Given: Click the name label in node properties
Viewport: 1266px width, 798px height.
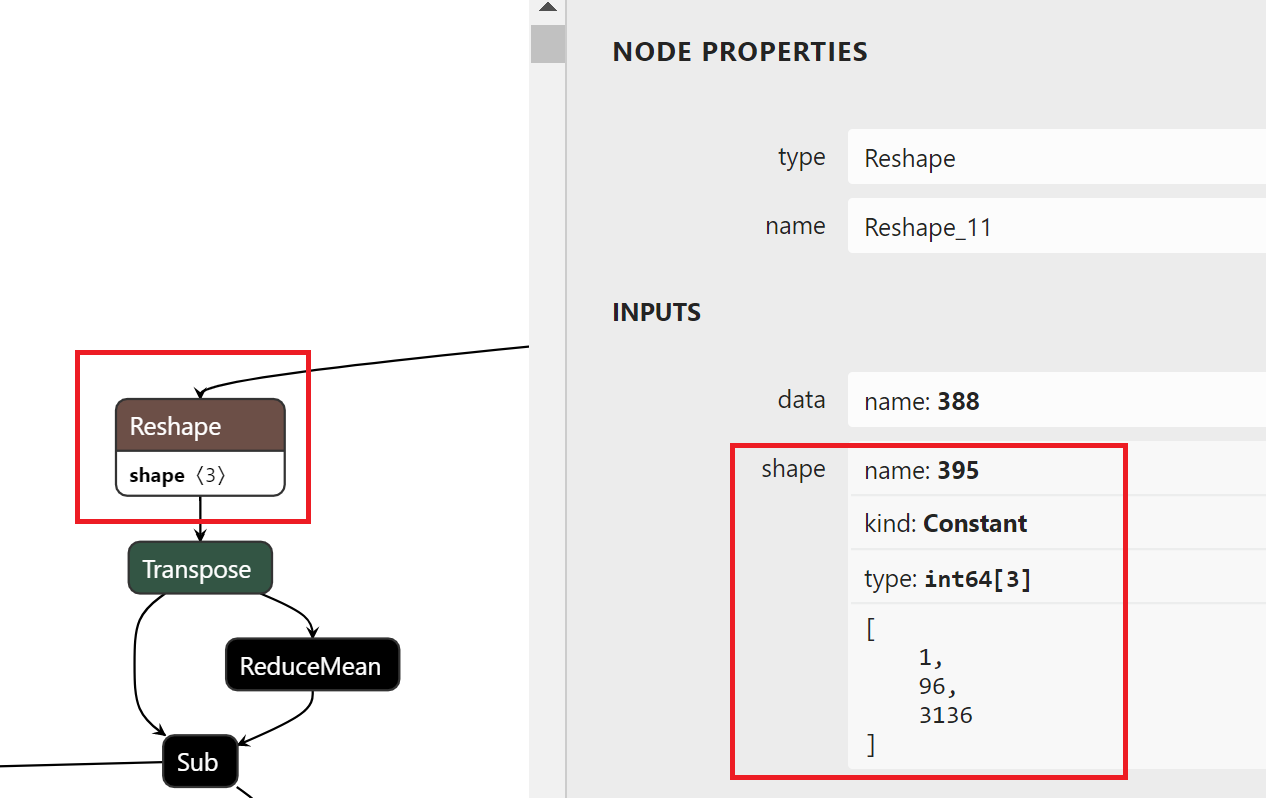Looking at the screenshot, I should pyautogui.click(x=796, y=226).
